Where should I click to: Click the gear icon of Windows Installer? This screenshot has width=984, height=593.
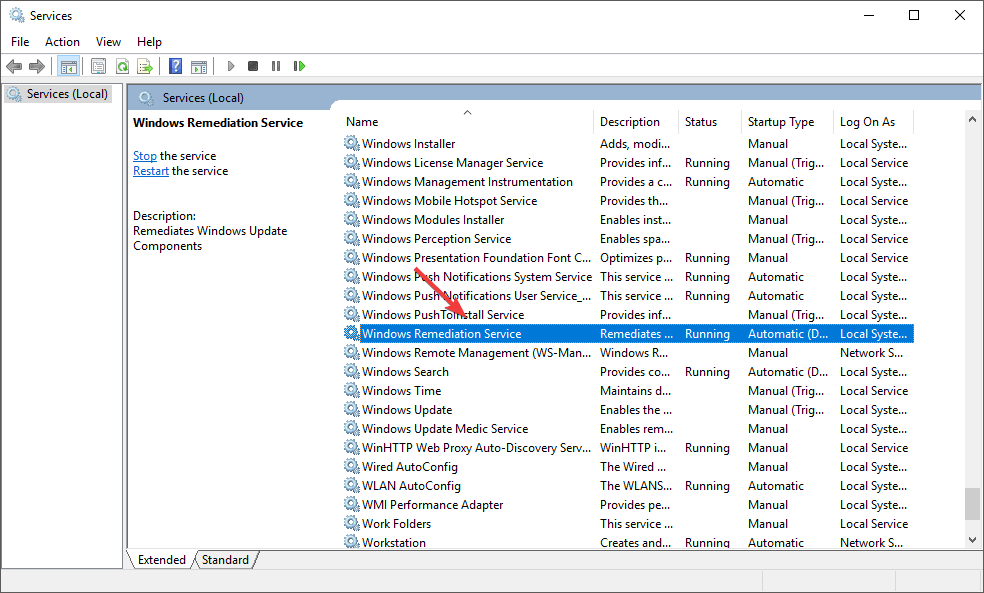tap(351, 143)
